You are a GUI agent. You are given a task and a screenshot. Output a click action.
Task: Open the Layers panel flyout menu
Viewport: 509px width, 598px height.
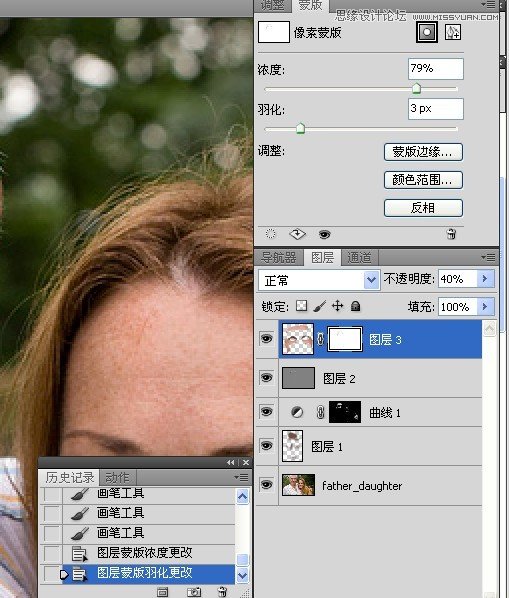coord(488,257)
